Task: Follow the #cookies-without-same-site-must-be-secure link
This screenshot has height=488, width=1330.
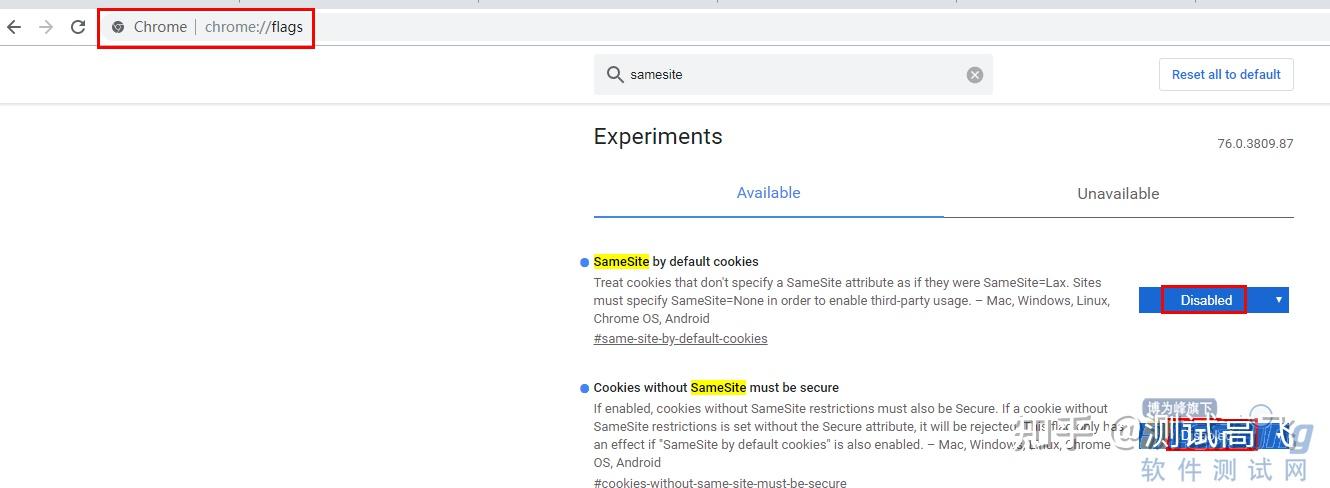Action: (720, 483)
